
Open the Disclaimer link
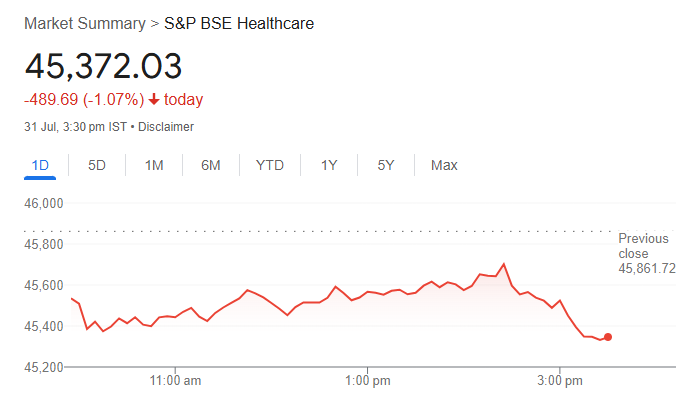click(x=166, y=127)
